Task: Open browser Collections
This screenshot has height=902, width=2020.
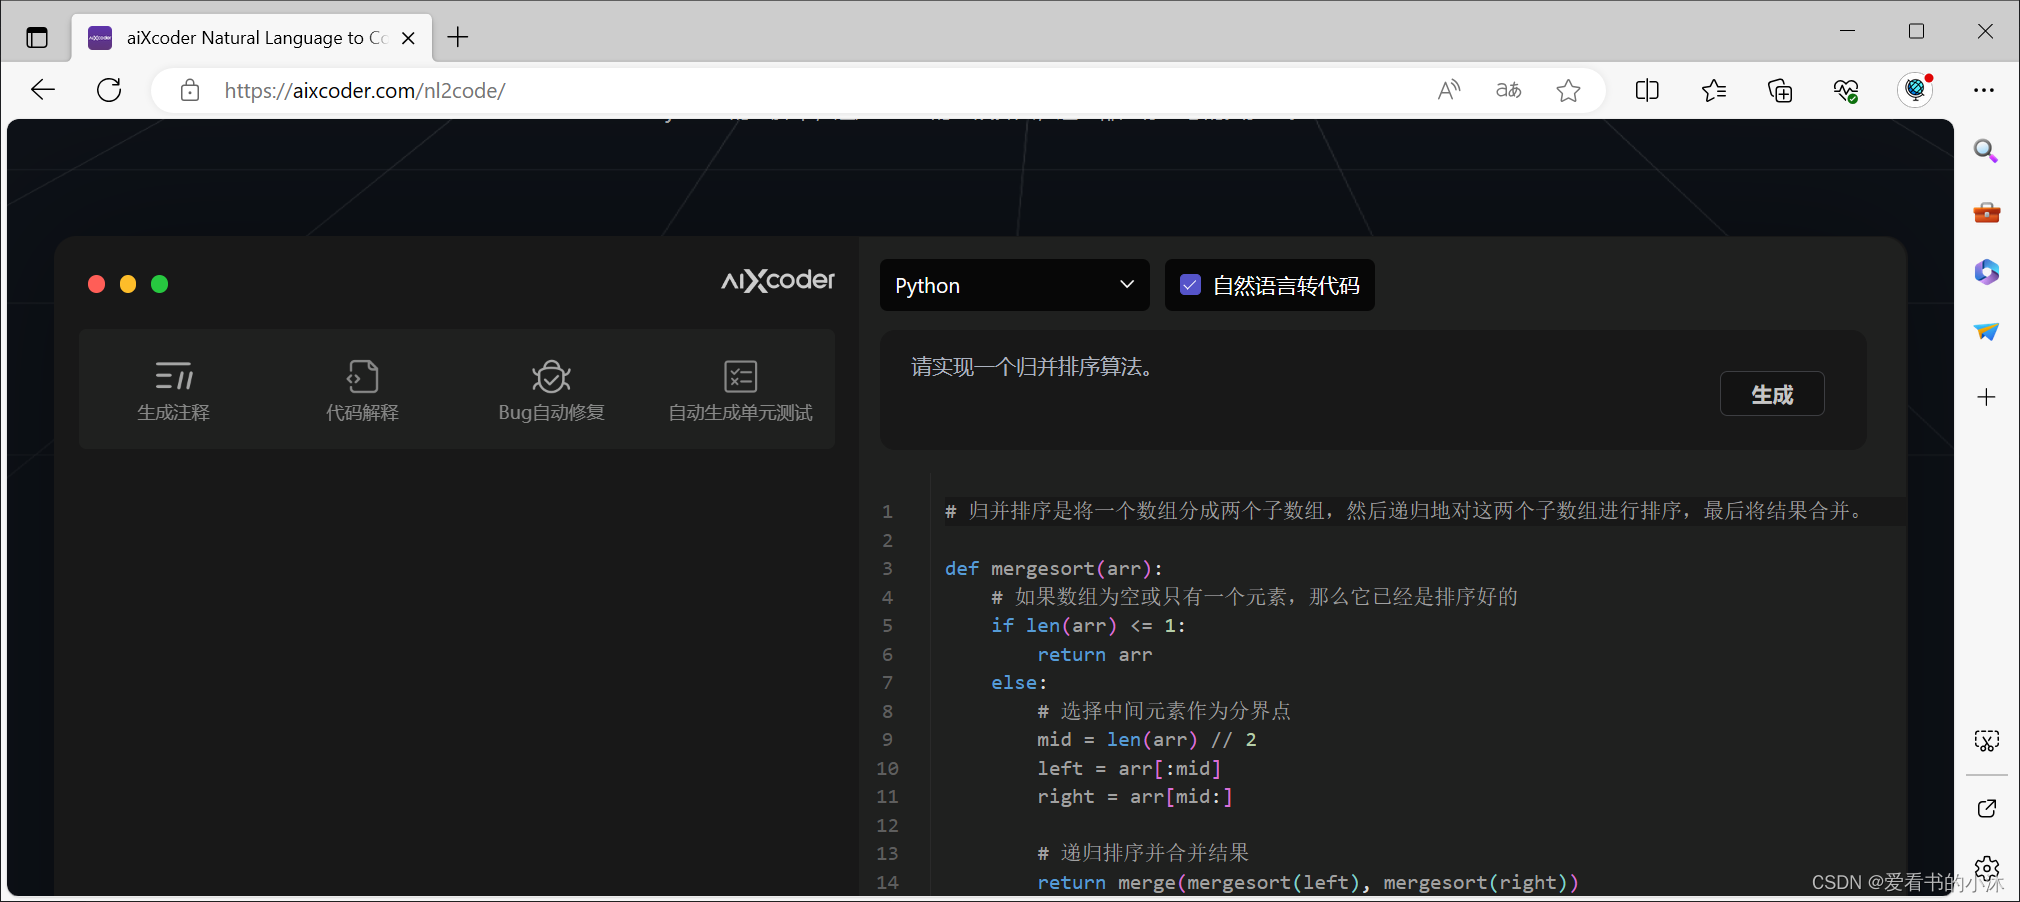Action: click(1780, 90)
